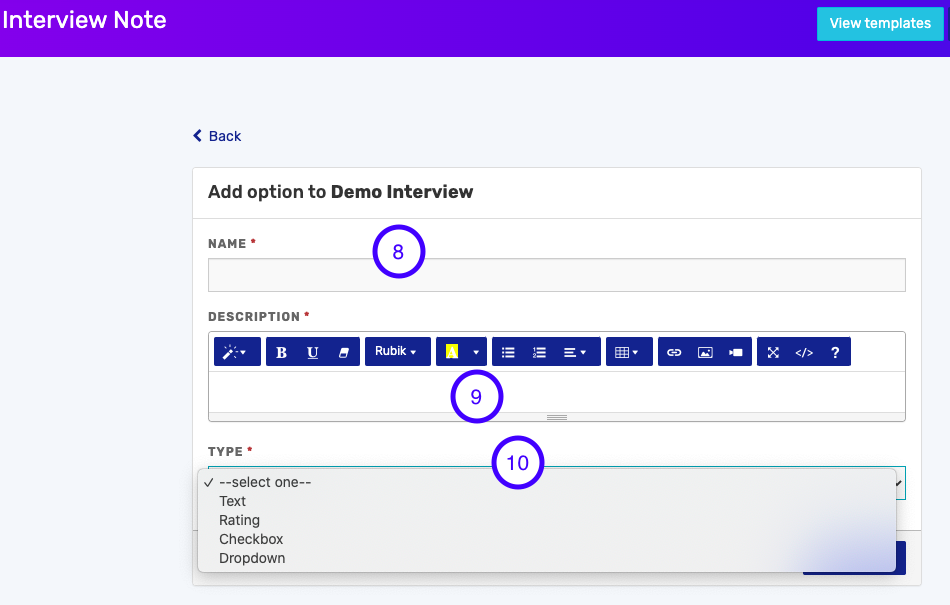Click the View templates button
The height and width of the screenshot is (605, 950).
(x=880, y=24)
